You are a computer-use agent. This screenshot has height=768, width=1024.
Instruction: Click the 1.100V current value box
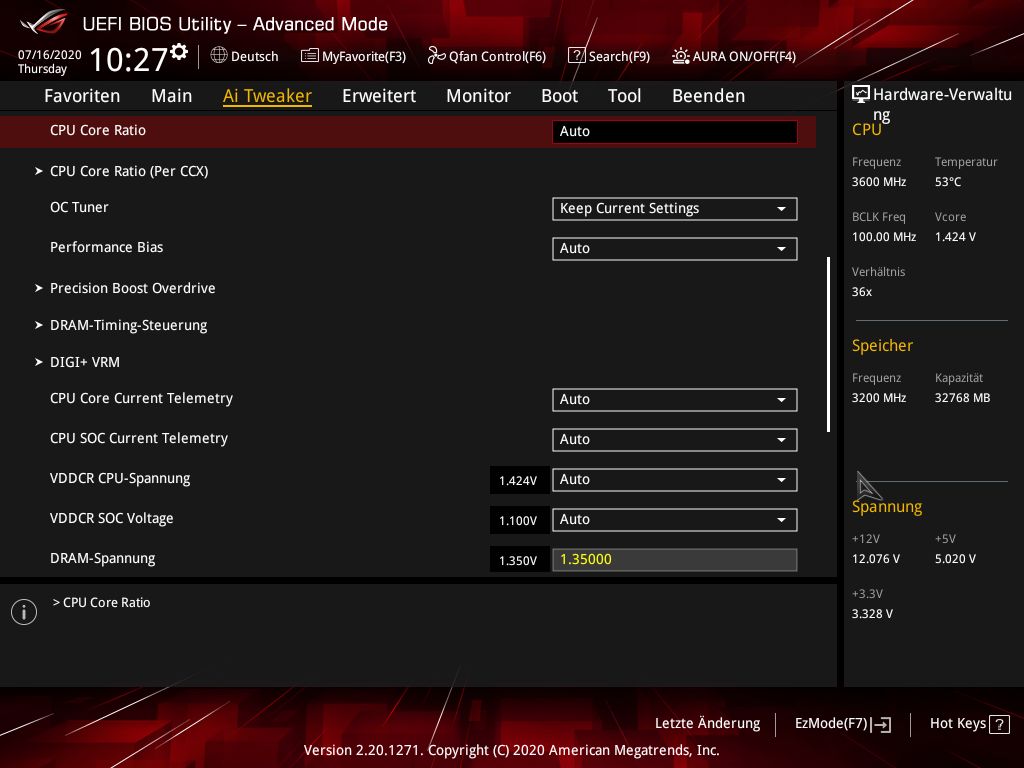pos(519,520)
